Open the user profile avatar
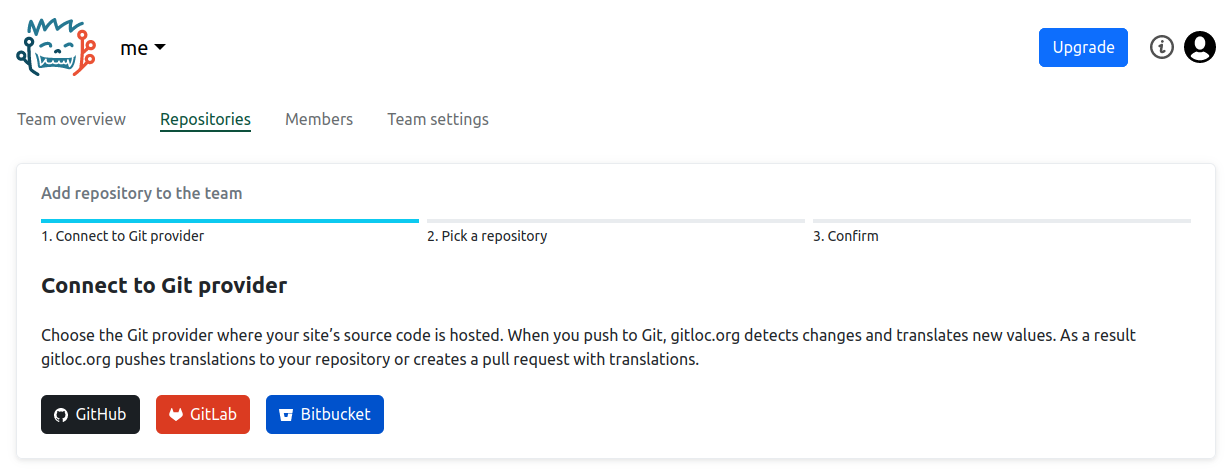This screenshot has height=475, width=1231. (x=1199, y=47)
